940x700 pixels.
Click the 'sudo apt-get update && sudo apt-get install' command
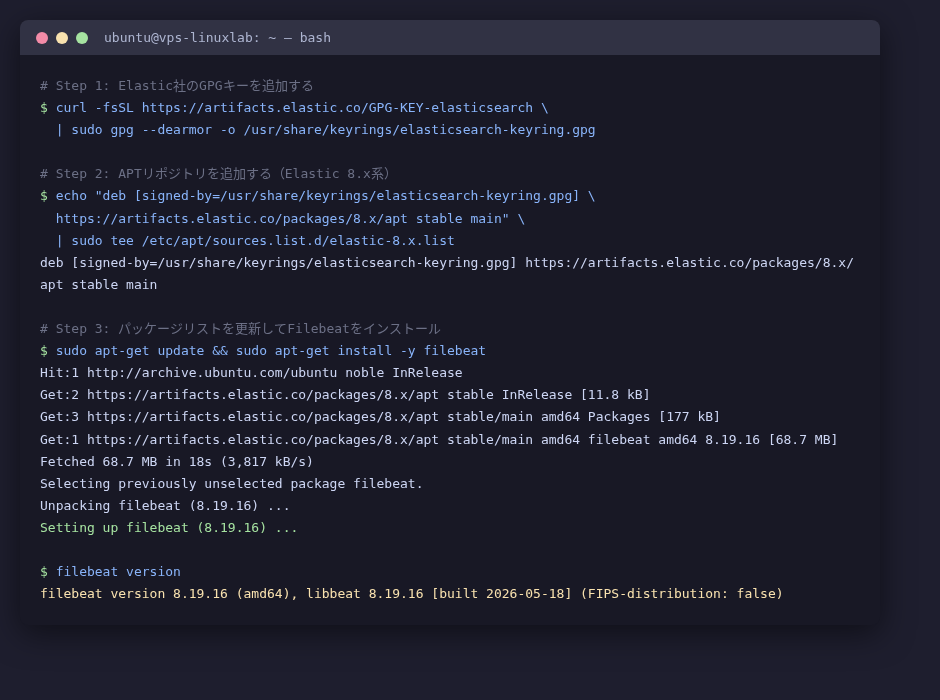click(263, 351)
